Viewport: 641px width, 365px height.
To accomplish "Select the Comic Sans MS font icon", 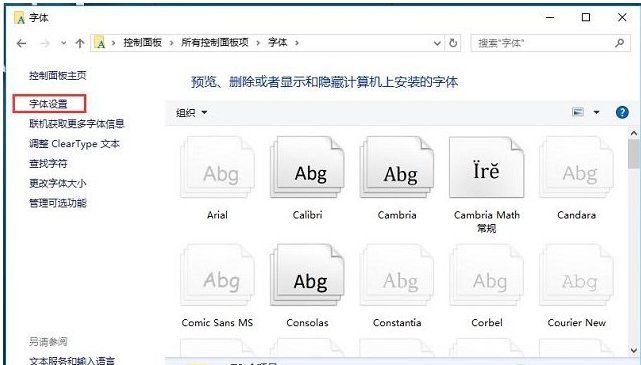I will [217, 275].
